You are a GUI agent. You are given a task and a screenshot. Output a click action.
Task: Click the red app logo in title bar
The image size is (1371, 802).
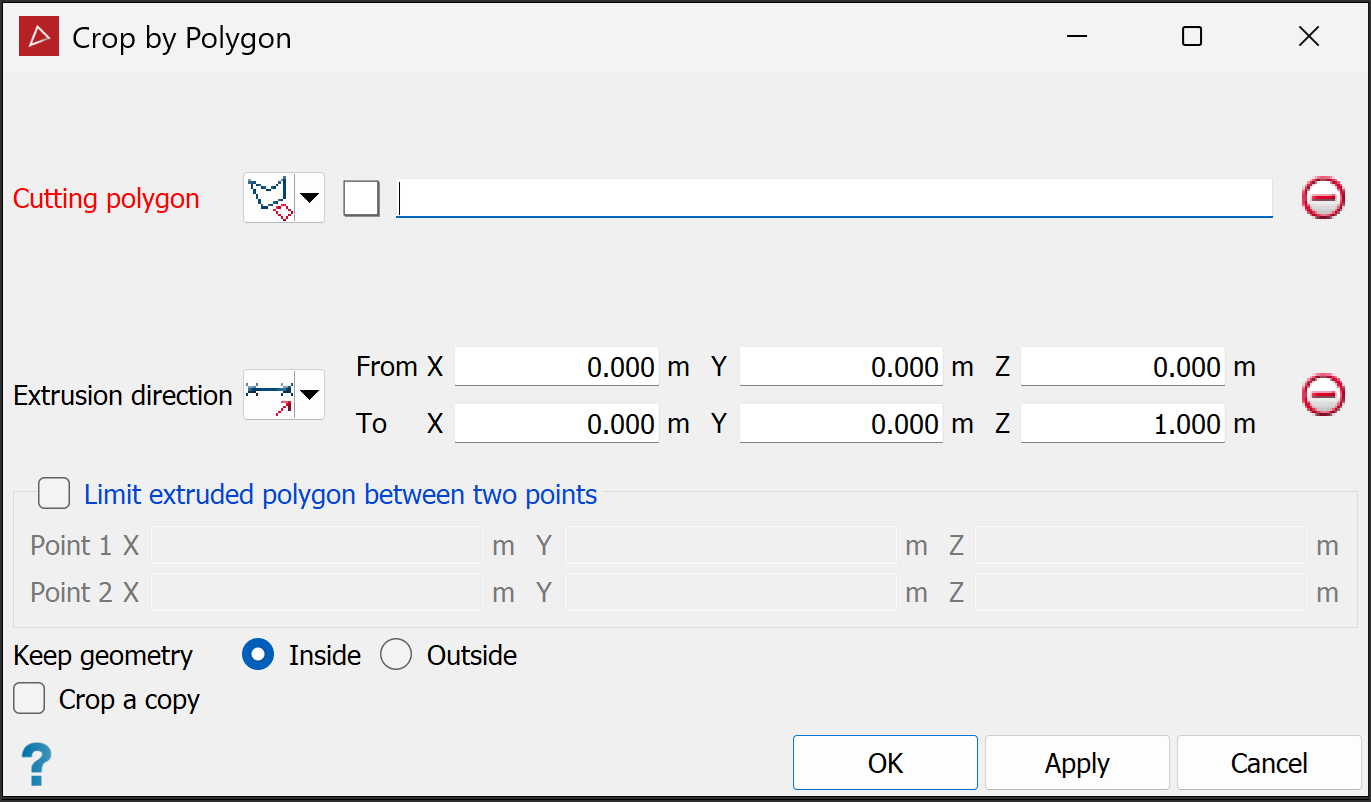39,38
